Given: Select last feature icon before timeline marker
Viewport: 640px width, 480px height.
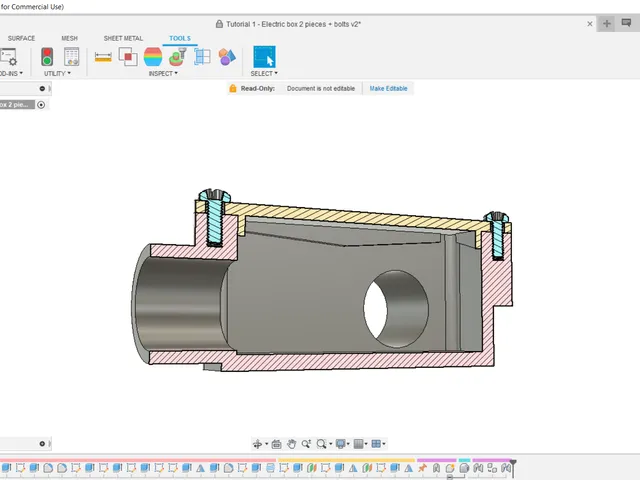Looking at the screenshot, I should (506, 468).
